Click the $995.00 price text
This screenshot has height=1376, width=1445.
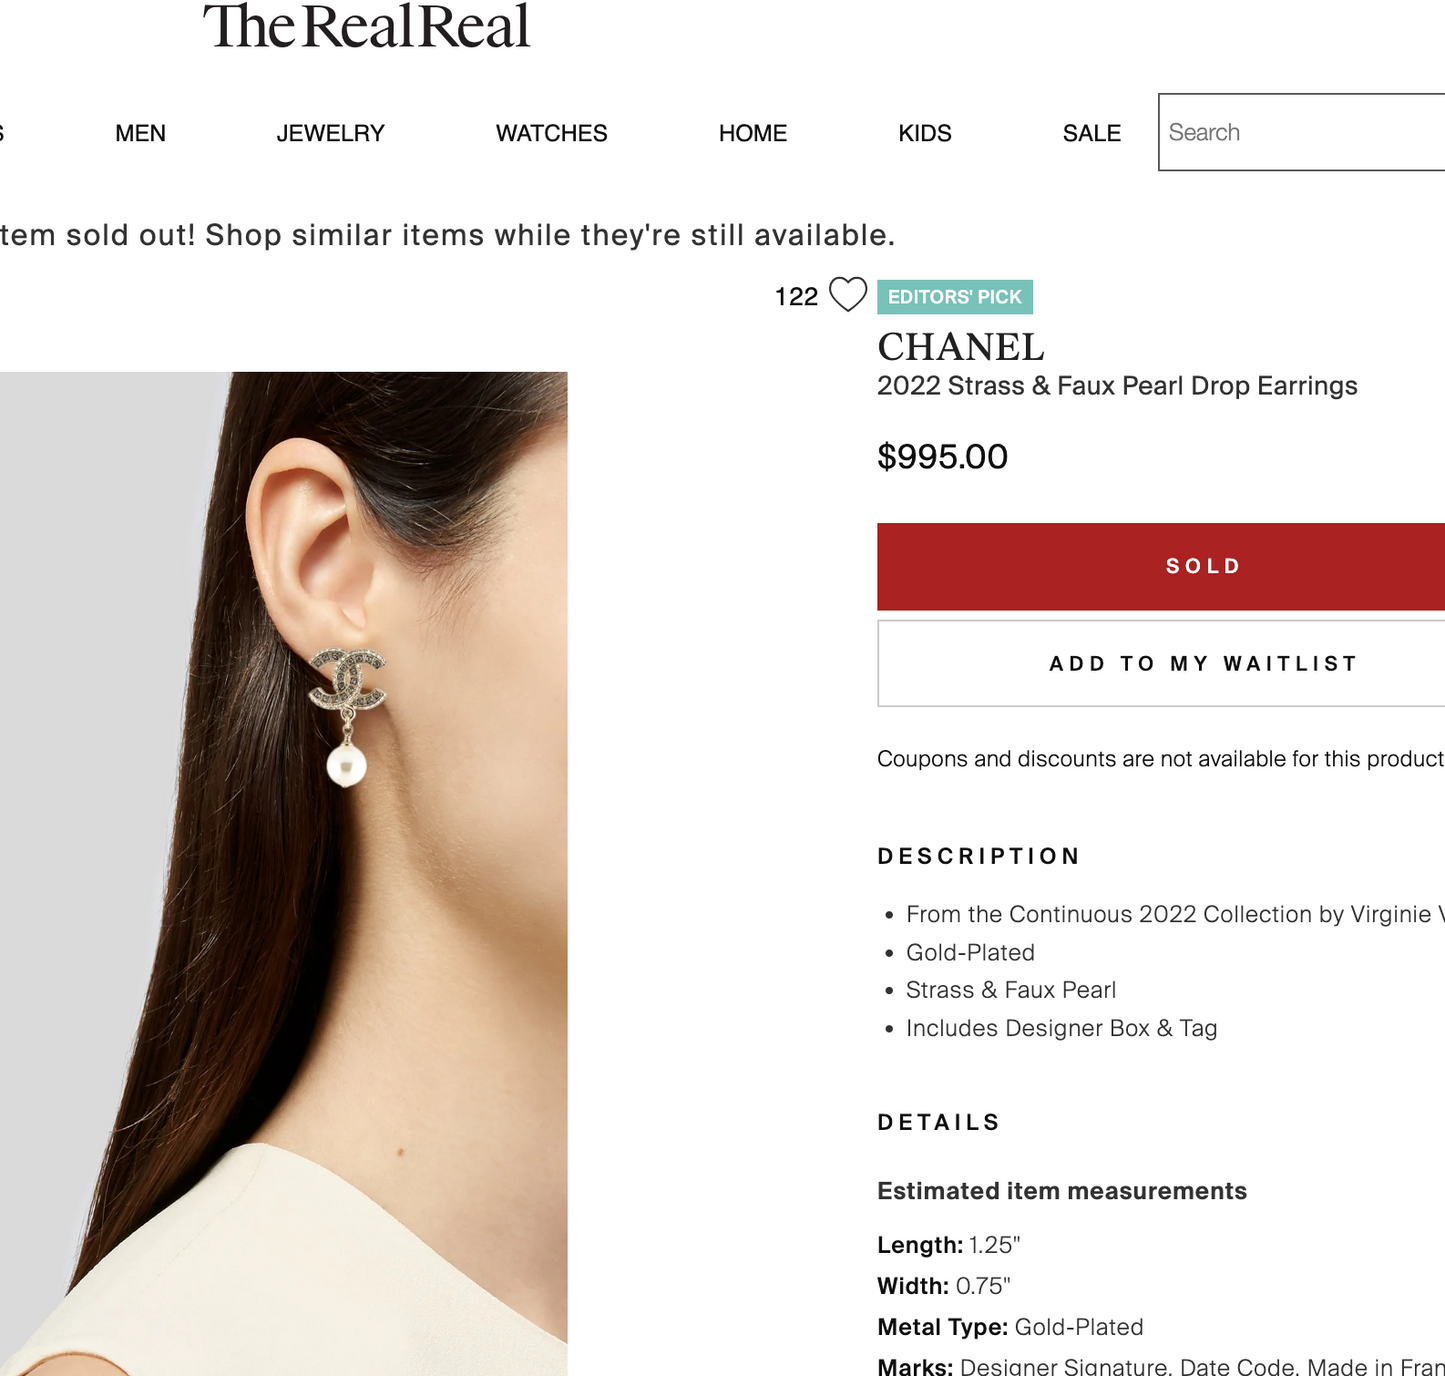pyautogui.click(x=943, y=457)
